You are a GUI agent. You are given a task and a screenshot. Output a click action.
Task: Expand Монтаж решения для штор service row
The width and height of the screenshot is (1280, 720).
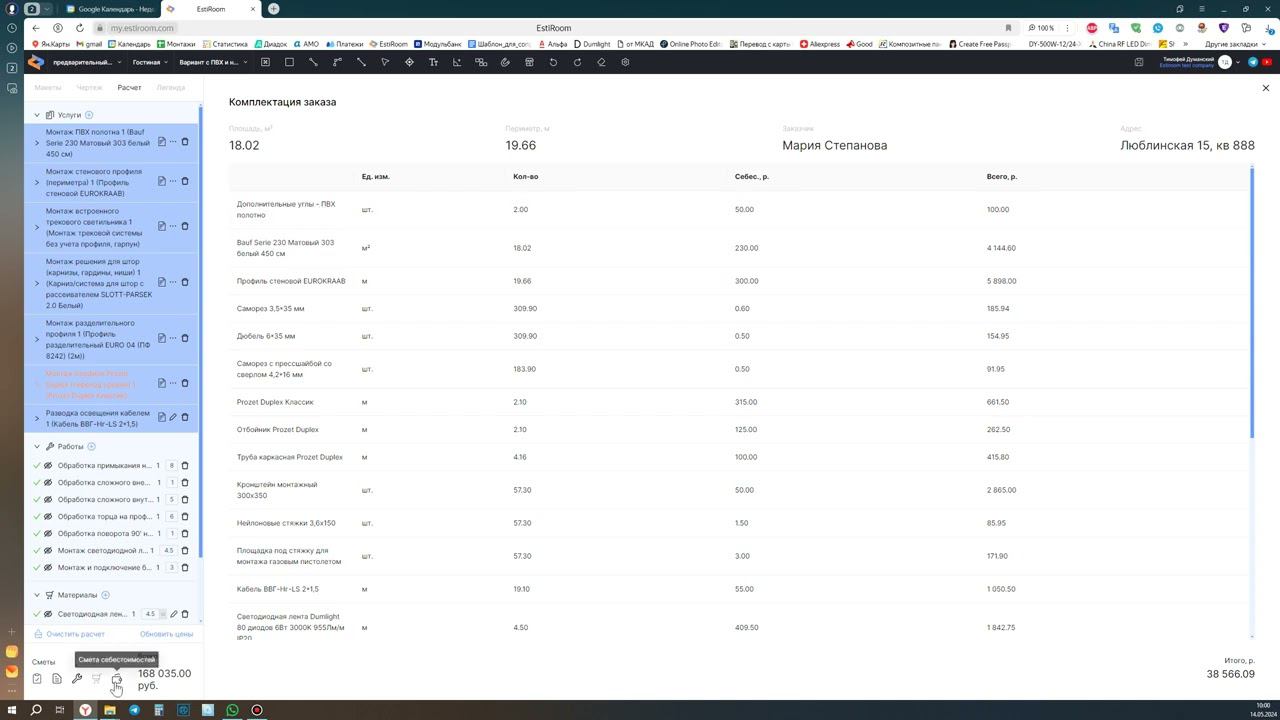[37, 283]
